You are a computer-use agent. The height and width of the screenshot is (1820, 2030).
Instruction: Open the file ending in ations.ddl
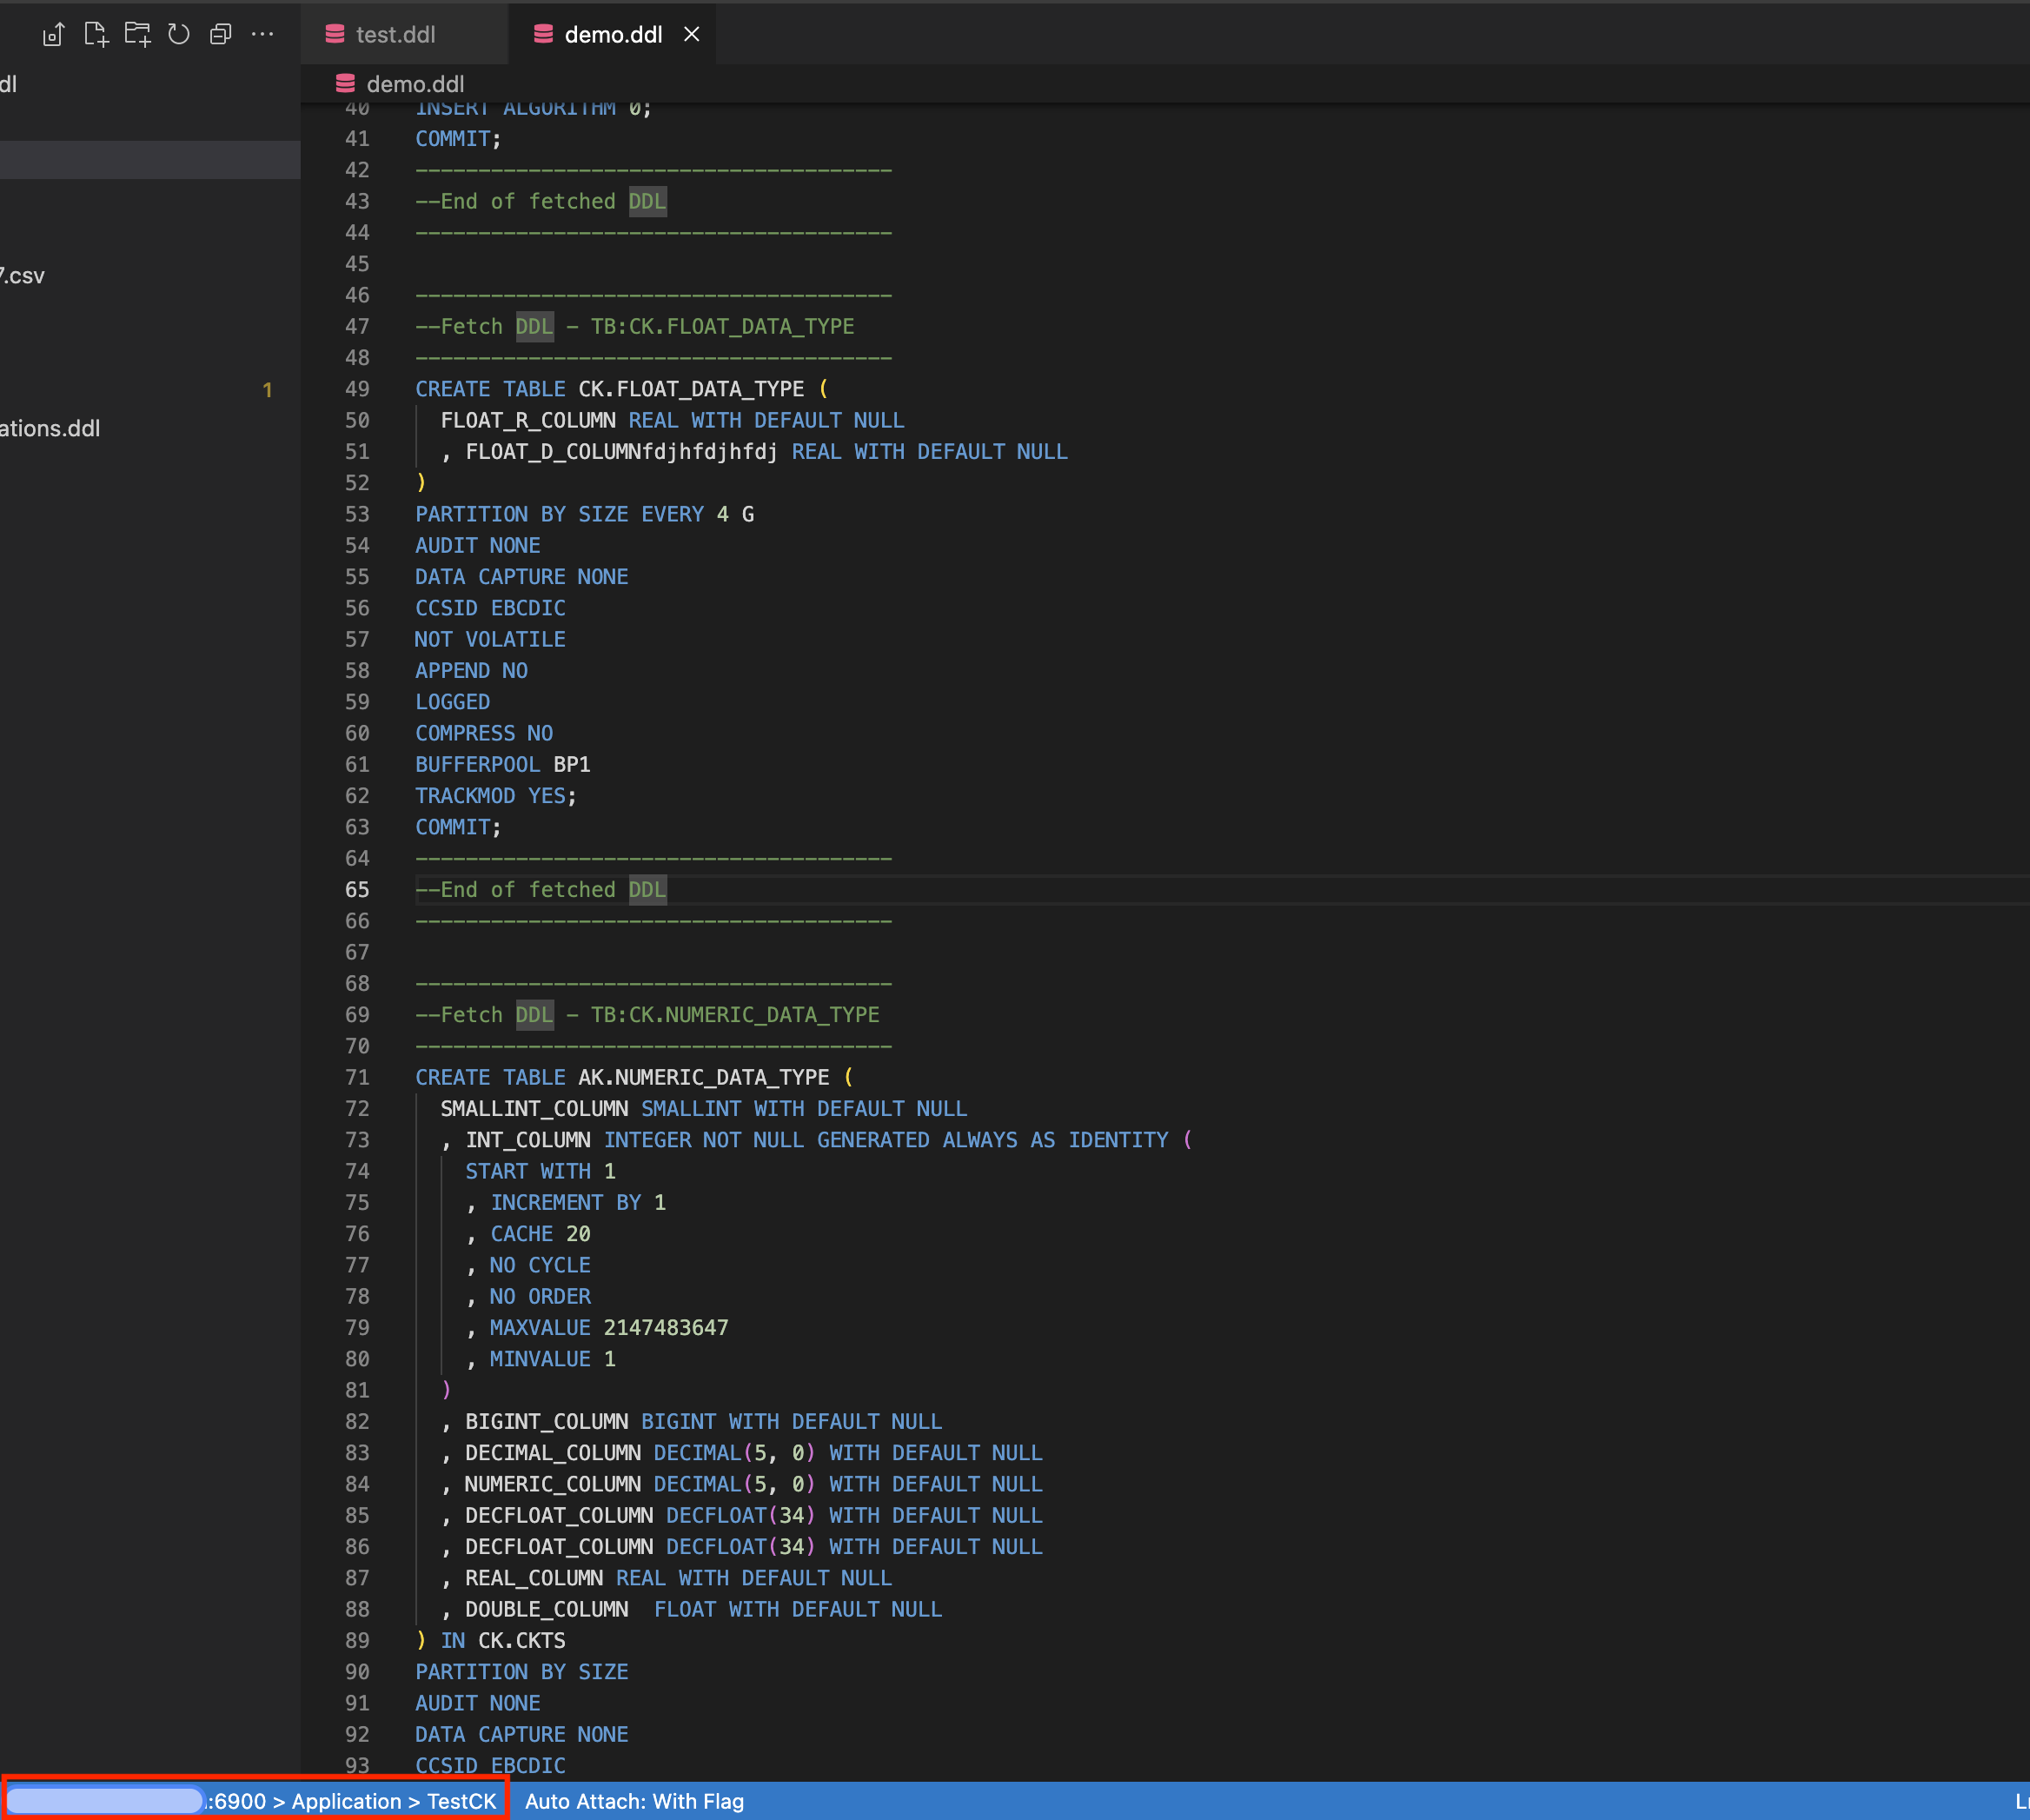(50, 429)
